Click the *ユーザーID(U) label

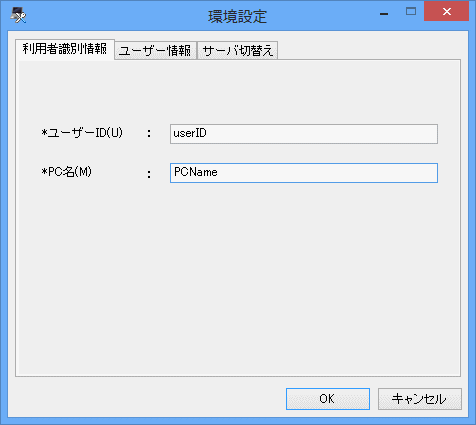click(82, 133)
